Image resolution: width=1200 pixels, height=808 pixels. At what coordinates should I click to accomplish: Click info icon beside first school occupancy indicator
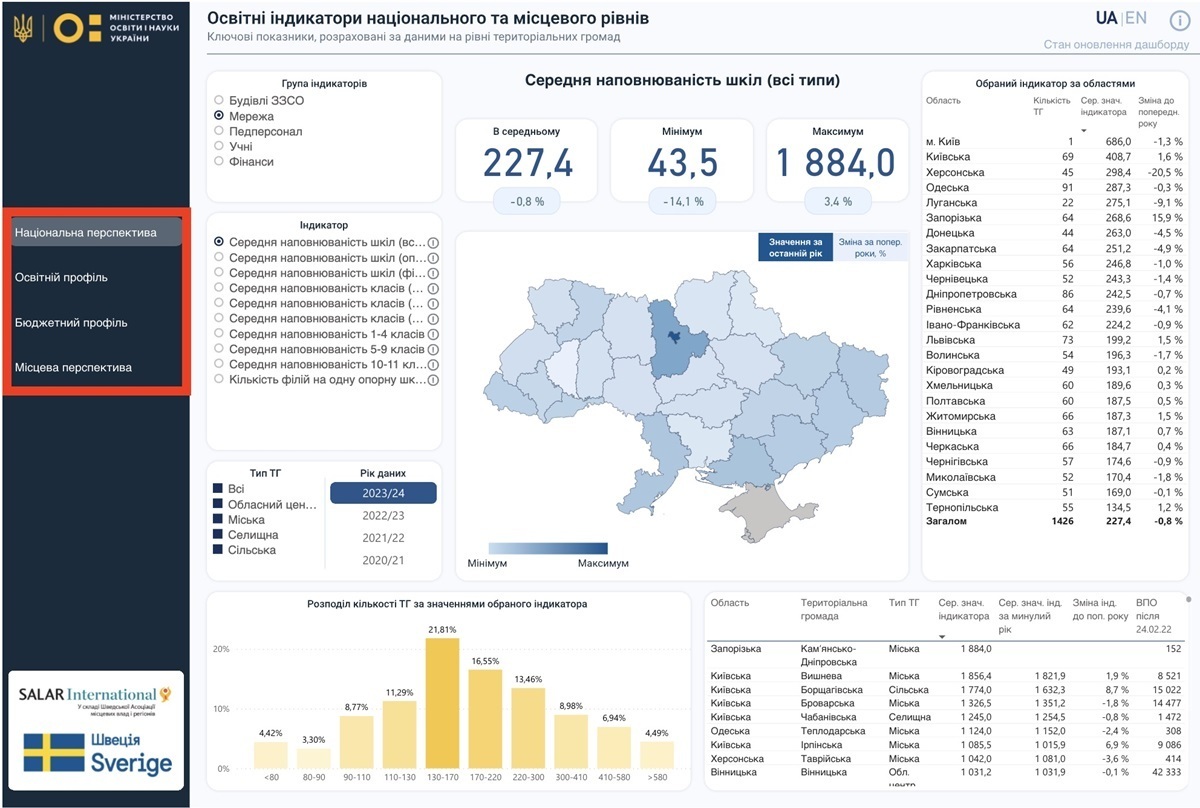pos(434,243)
